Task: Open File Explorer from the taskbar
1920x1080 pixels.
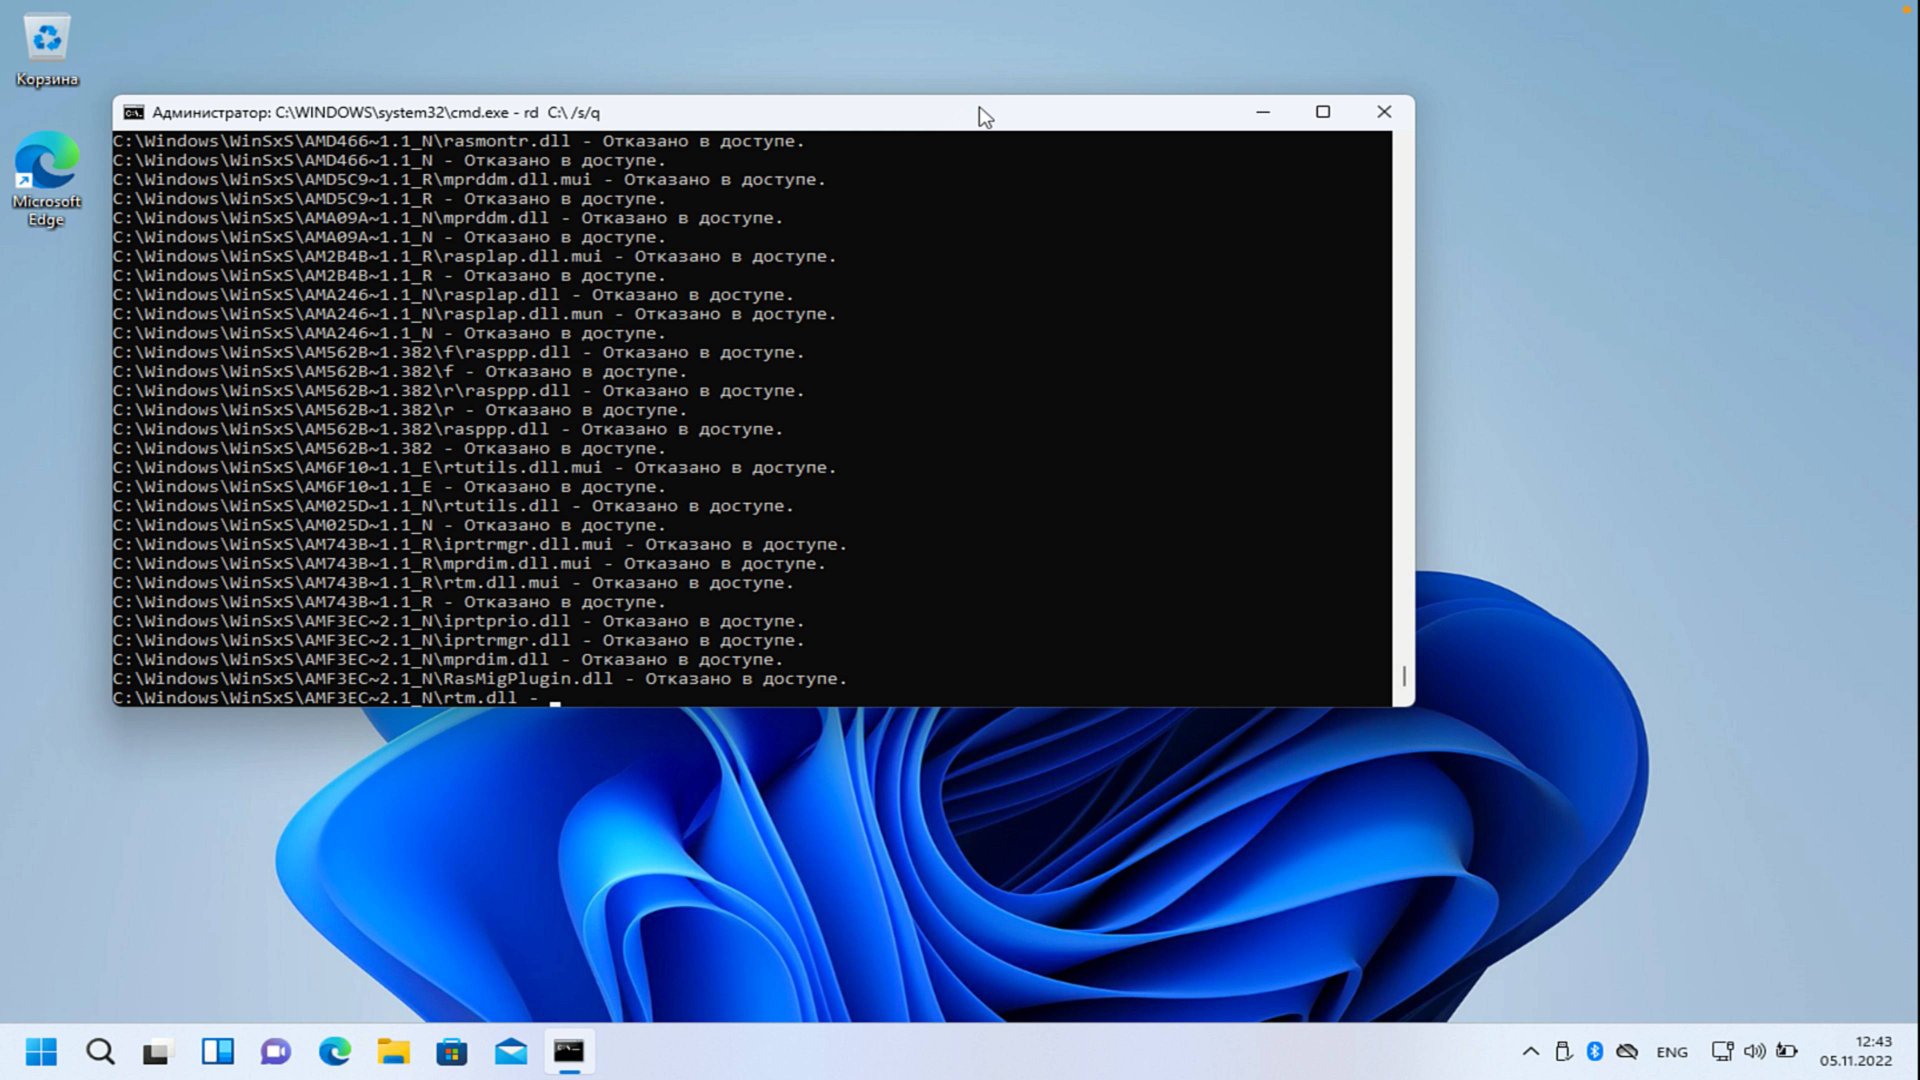Action: 392,1051
